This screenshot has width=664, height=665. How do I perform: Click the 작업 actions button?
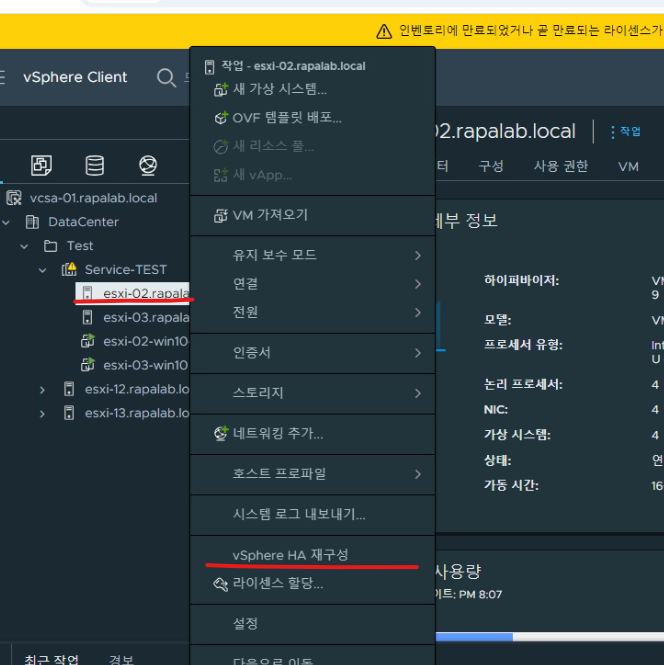625,132
